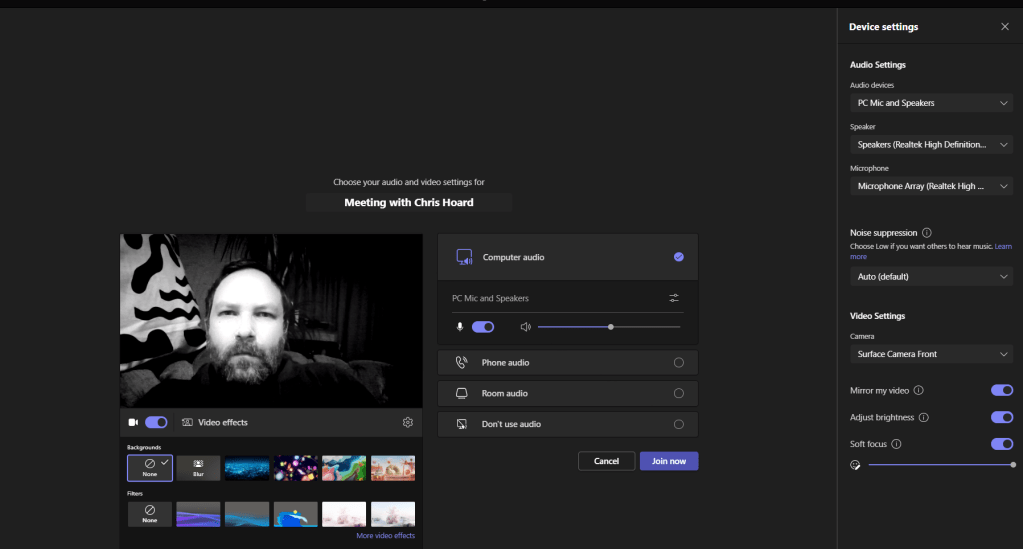
Task: Open the Noise suppression dropdown
Action: [931, 276]
